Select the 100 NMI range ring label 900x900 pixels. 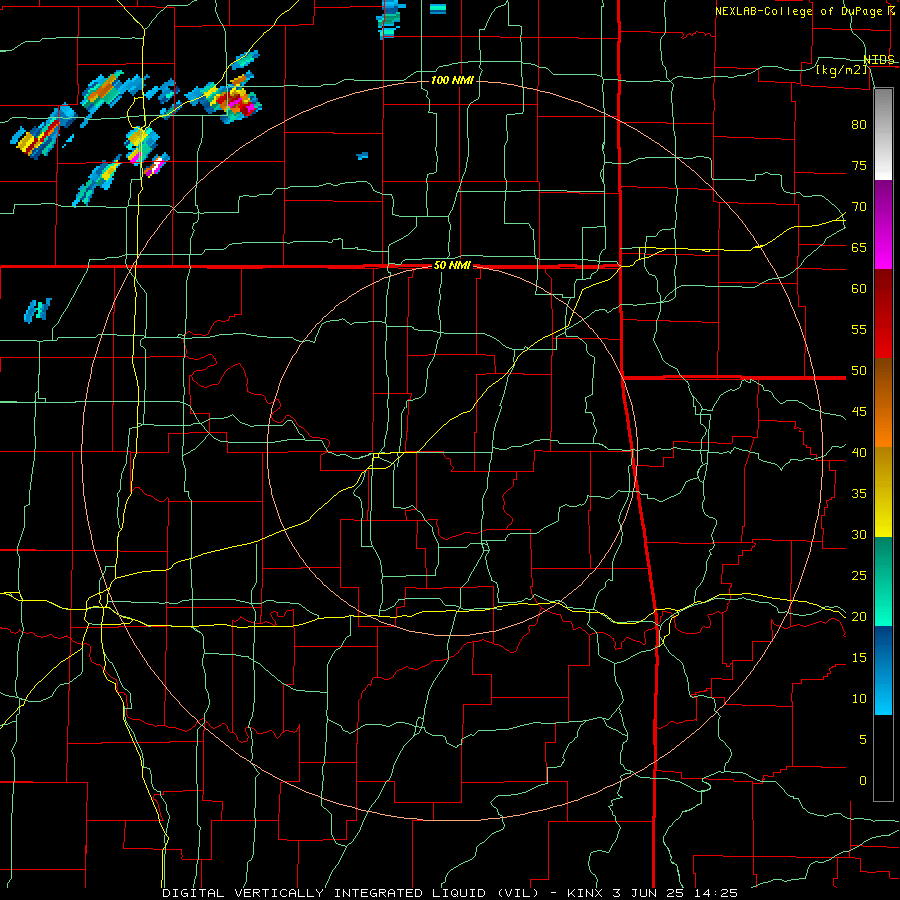[x=452, y=80]
